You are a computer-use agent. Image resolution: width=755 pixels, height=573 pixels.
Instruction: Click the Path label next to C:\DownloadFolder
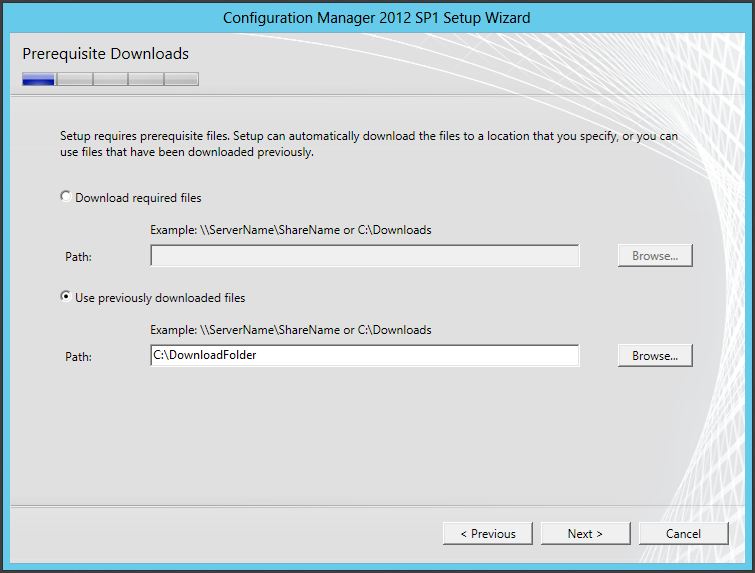78,357
